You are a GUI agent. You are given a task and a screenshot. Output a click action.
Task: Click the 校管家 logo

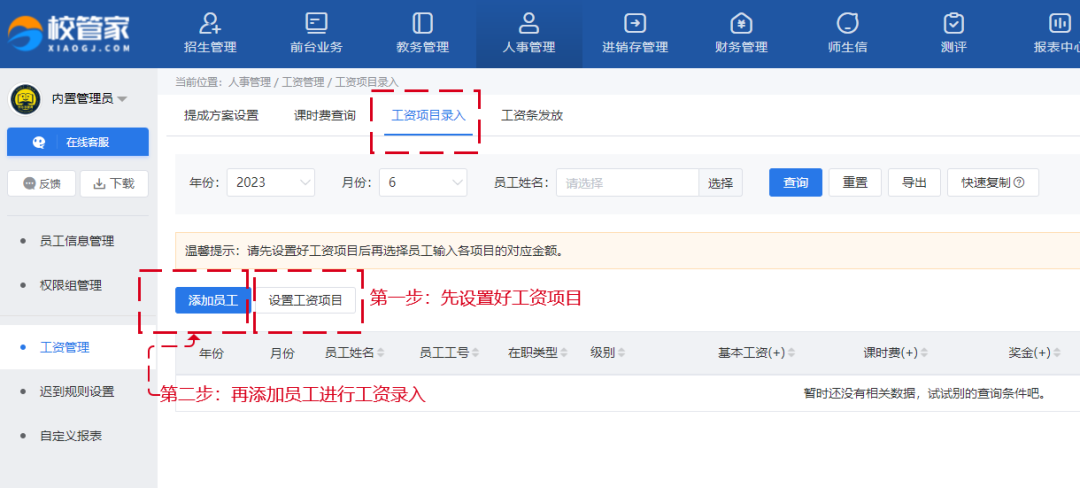(x=70, y=30)
